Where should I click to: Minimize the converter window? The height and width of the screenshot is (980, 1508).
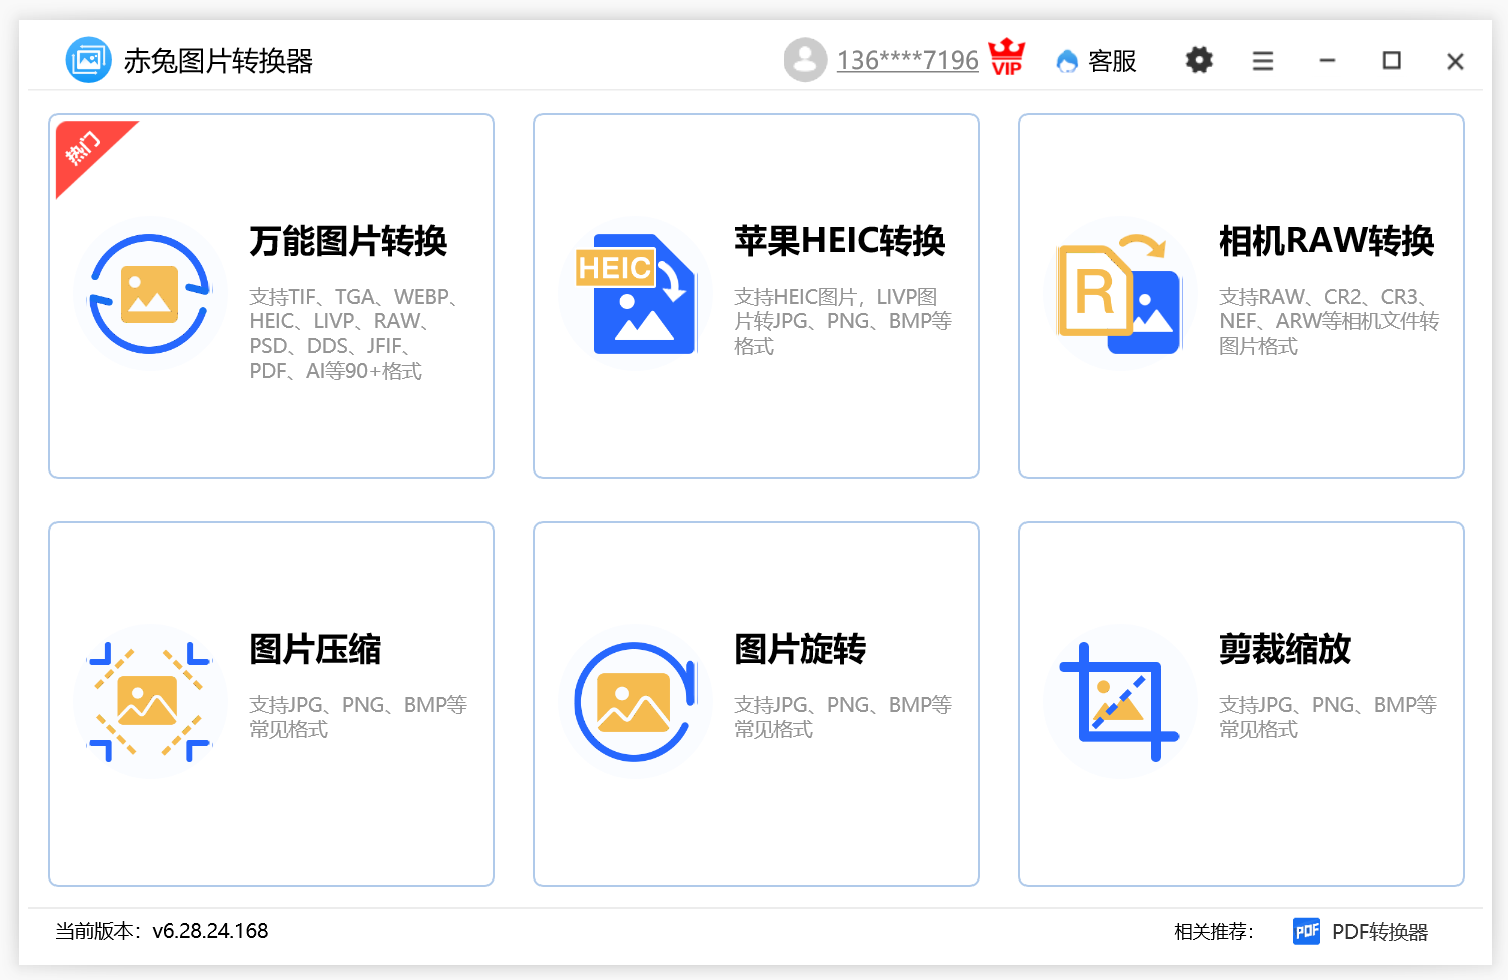click(x=1327, y=61)
